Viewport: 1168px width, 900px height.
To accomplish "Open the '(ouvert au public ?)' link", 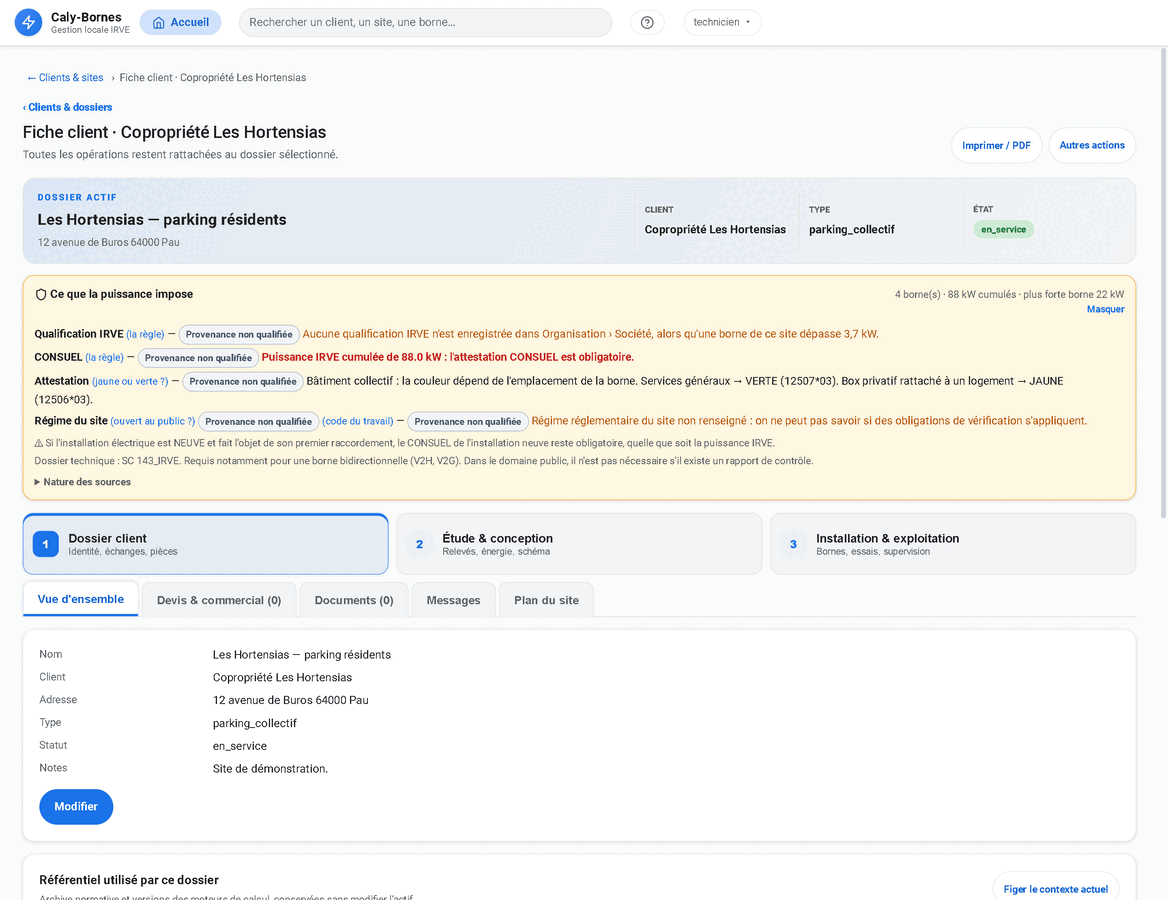I will [153, 421].
